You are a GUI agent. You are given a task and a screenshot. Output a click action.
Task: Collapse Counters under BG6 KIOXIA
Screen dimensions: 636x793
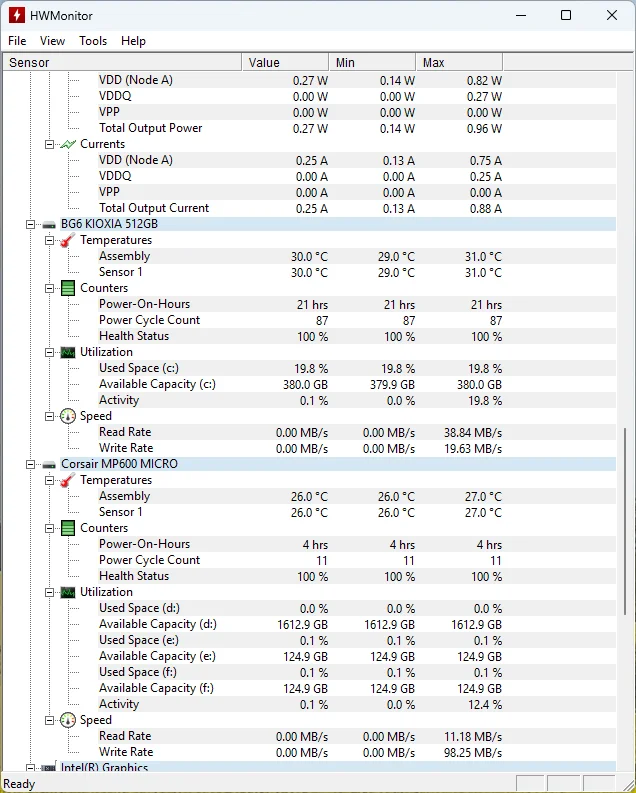50,288
